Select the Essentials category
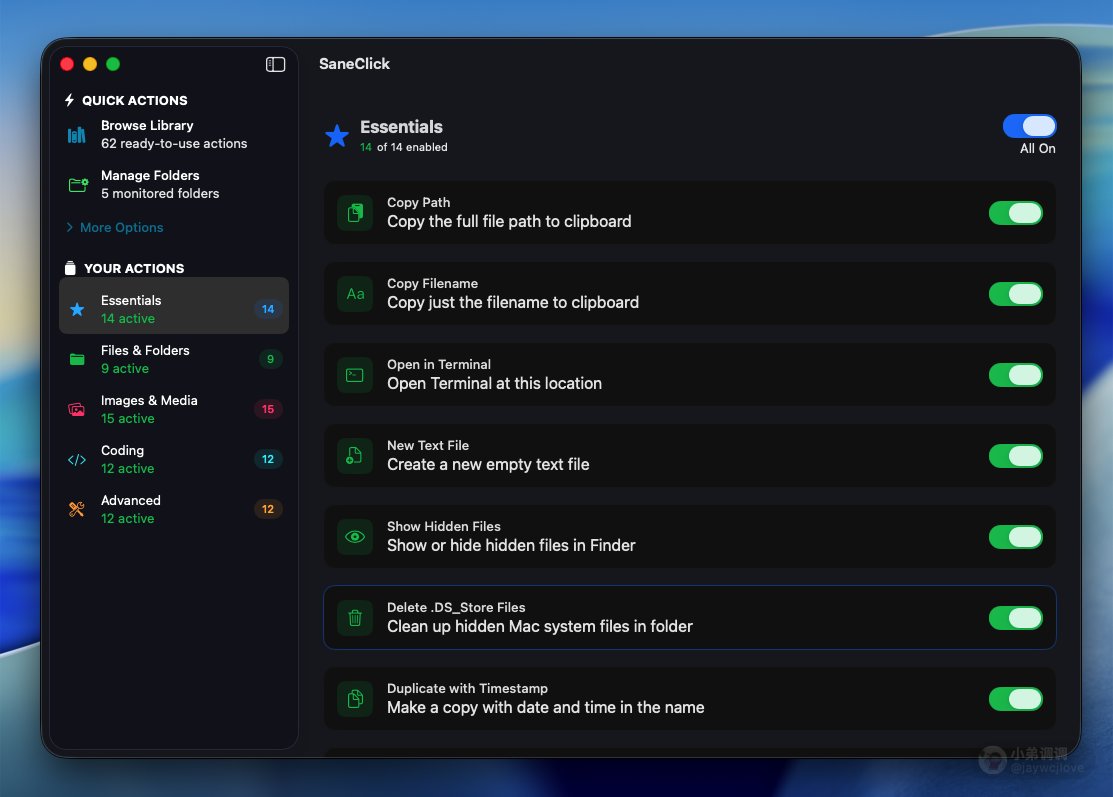 point(174,306)
